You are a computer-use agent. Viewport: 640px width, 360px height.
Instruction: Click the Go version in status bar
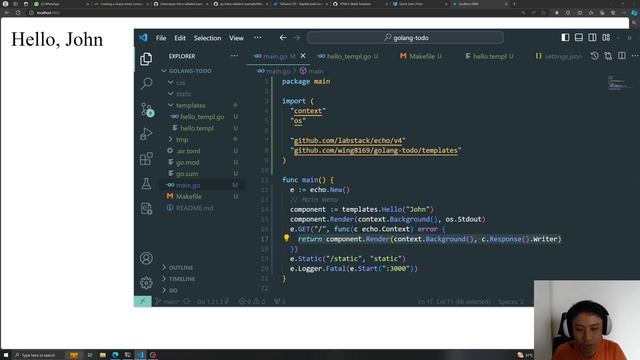(x=212, y=301)
